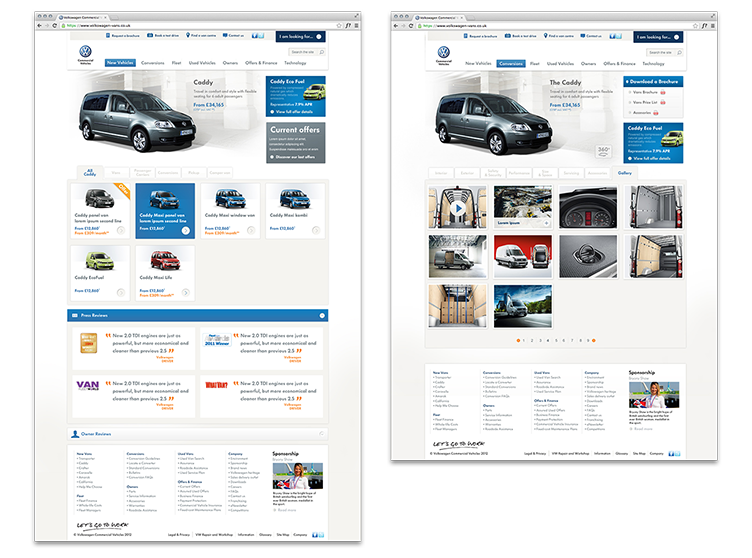Open the Conversions menu in the right window

click(x=511, y=63)
